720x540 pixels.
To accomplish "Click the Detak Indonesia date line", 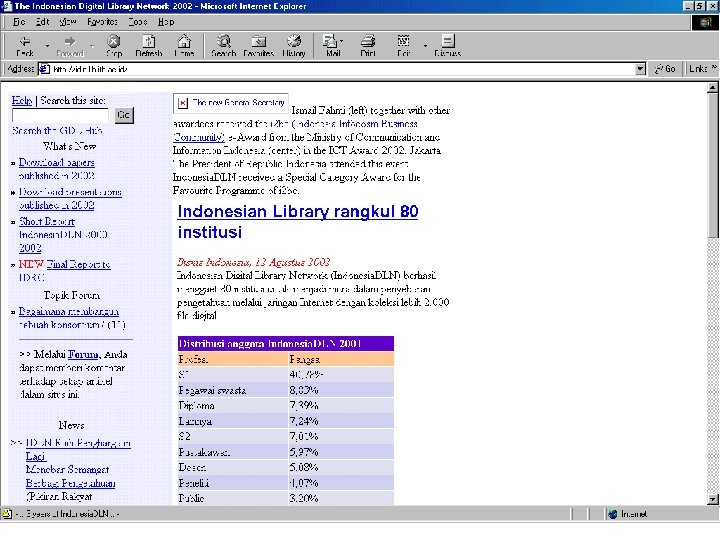I will [253, 262].
